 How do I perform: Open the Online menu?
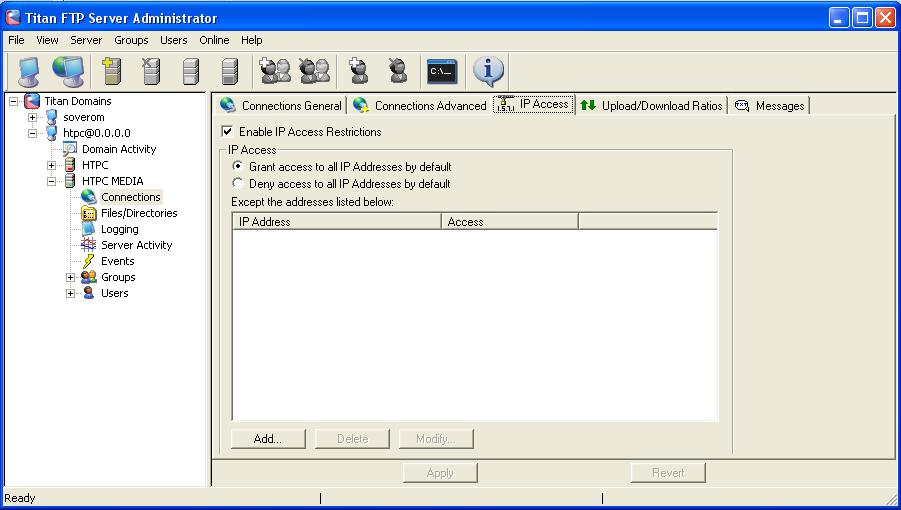(x=214, y=40)
